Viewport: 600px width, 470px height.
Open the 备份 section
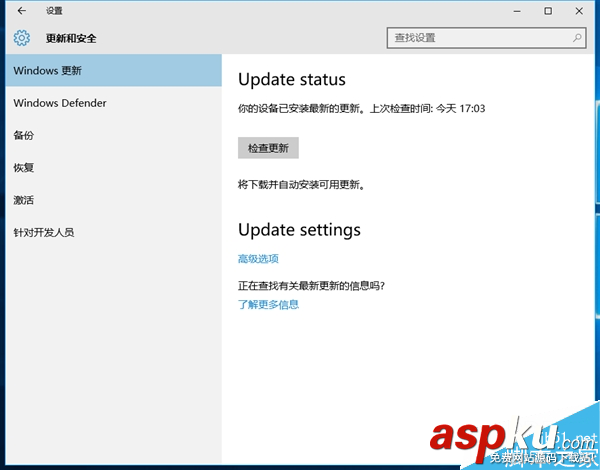[x=114, y=135]
